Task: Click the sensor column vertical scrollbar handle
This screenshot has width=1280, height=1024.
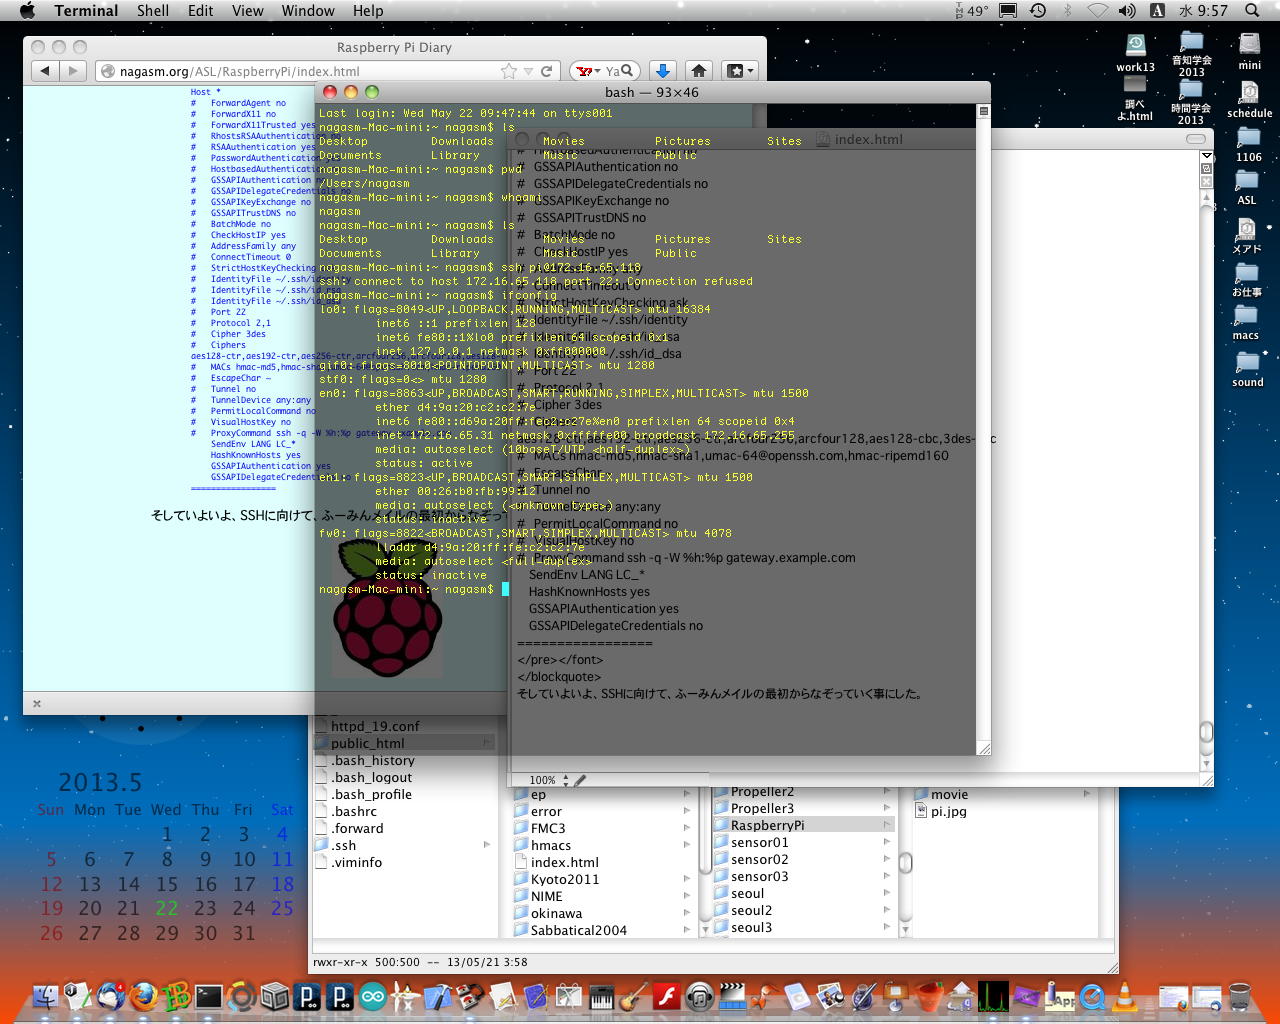Action: [x=906, y=862]
